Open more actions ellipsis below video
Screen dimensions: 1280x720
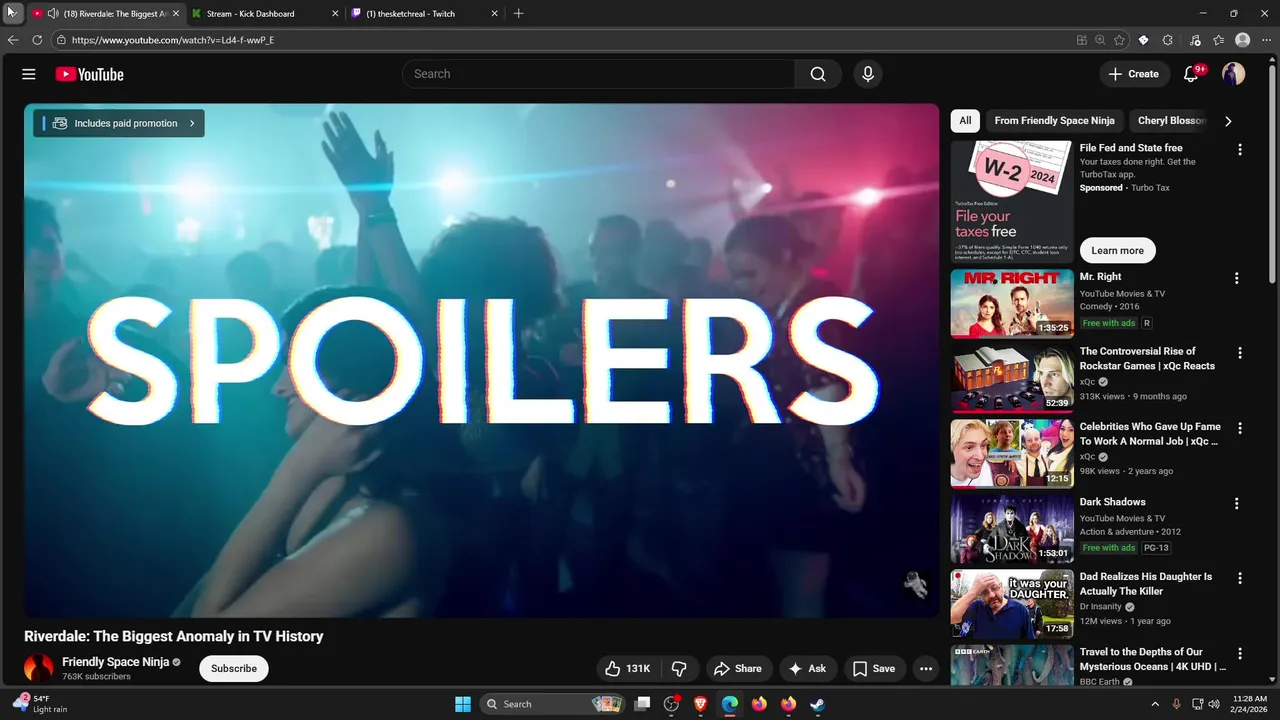point(926,668)
